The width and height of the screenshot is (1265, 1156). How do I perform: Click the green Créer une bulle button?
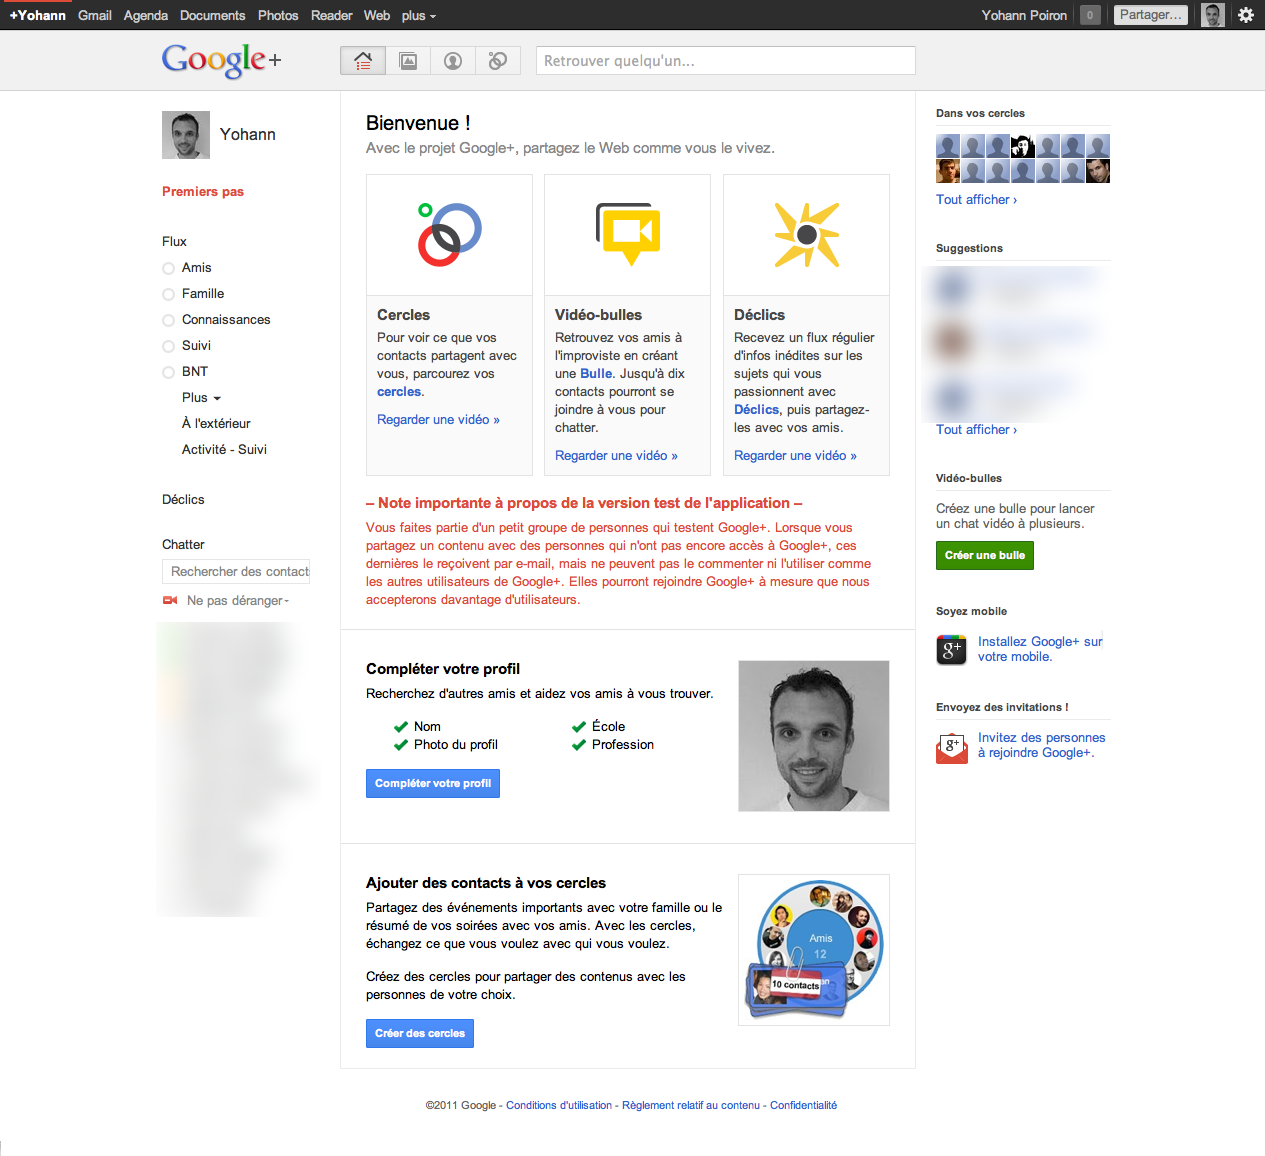[x=985, y=555]
